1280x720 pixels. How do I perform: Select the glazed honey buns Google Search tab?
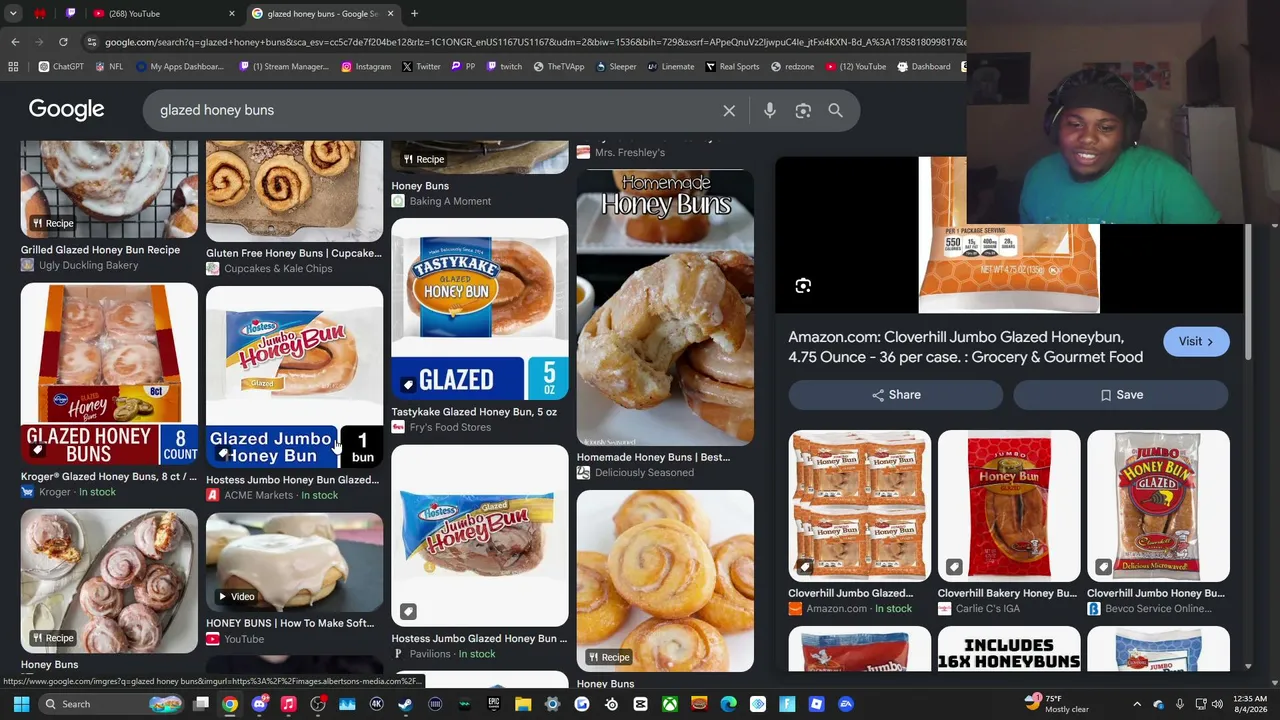[322, 14]
